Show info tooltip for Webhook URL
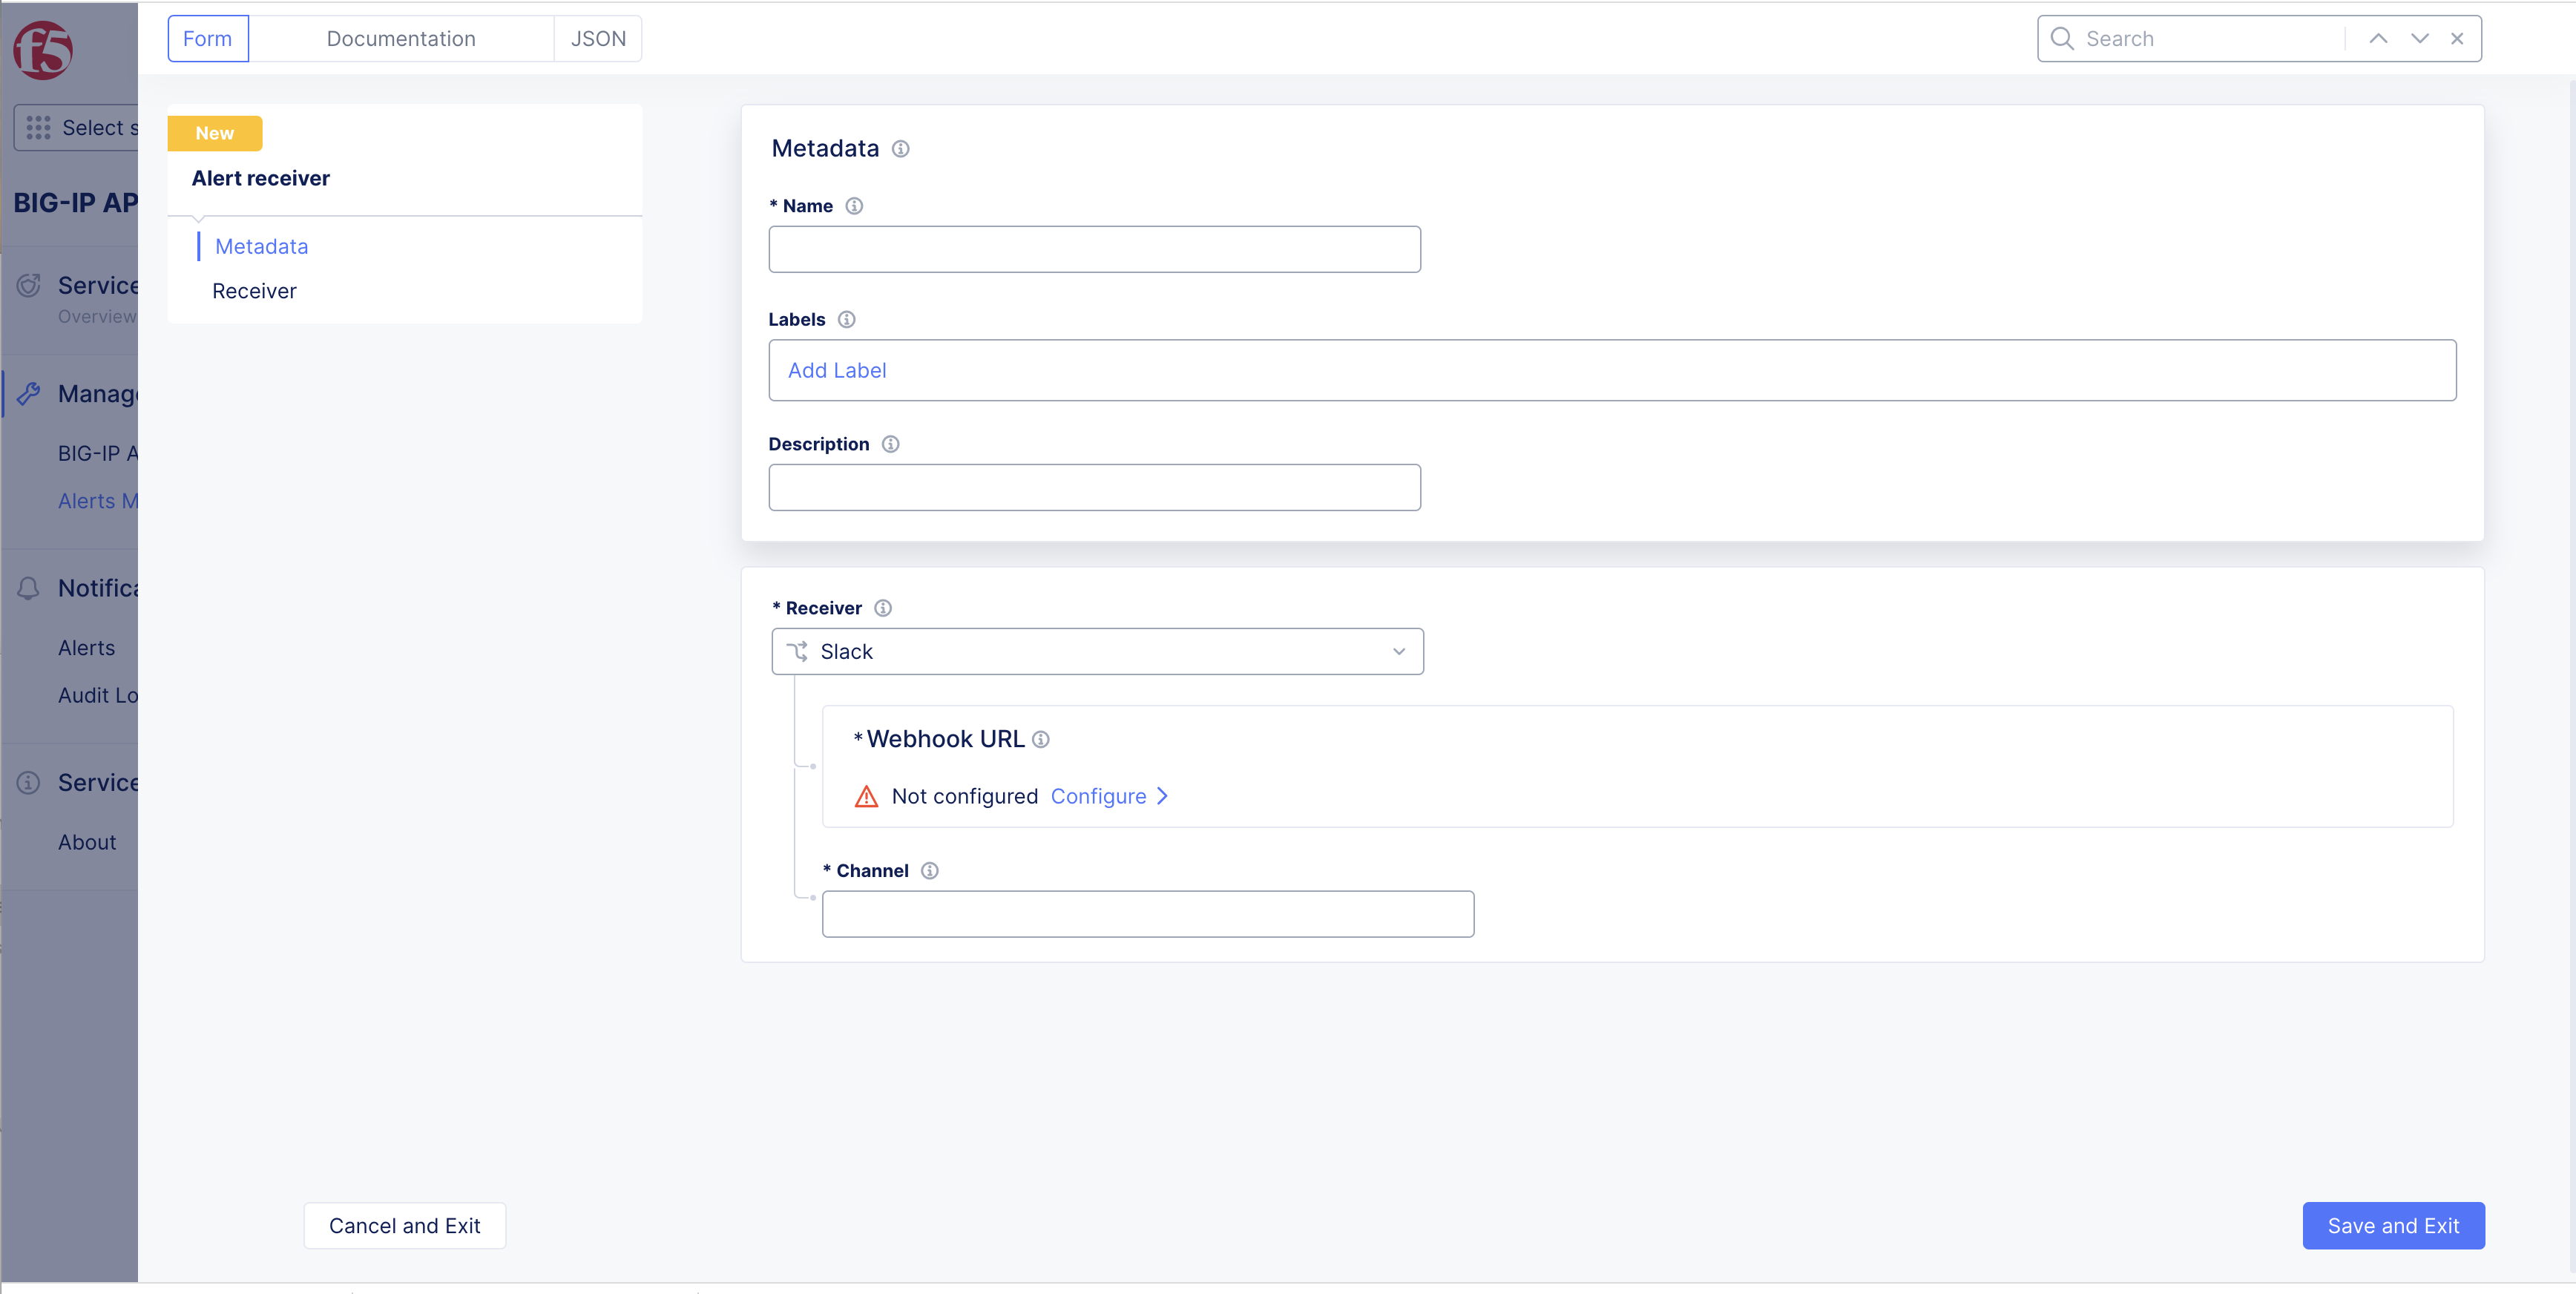The height and width of the screenshot is (1294, 2576). [1040, 739]
